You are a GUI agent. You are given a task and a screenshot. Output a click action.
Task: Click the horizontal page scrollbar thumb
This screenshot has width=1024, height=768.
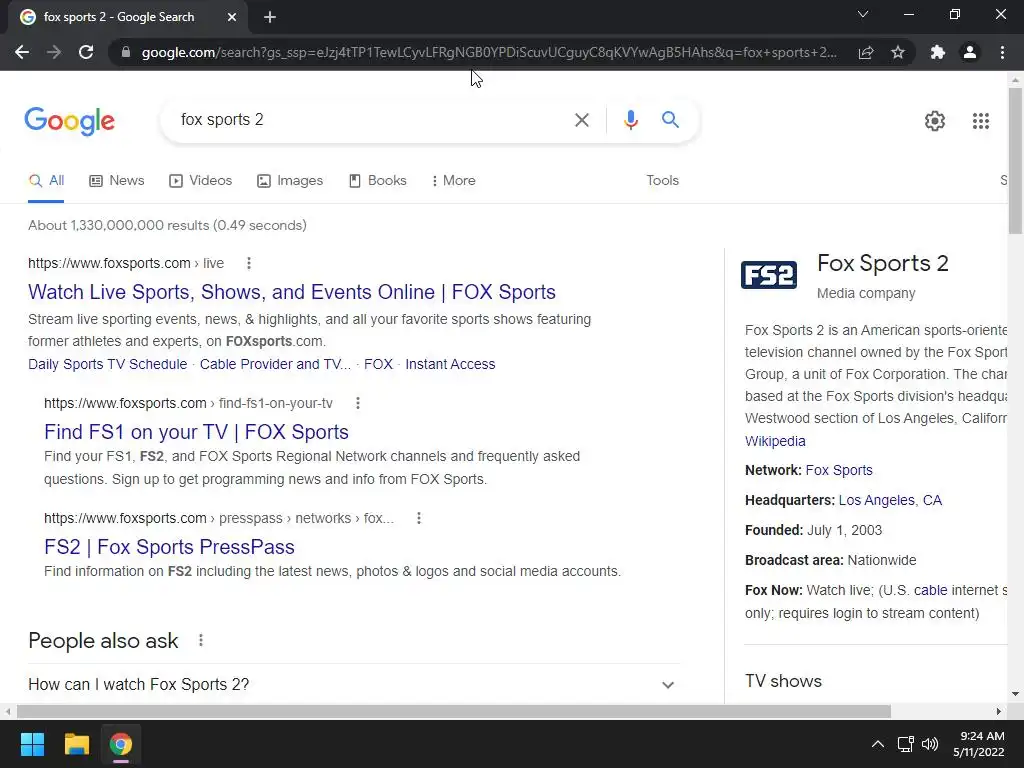tap(454, 711)
